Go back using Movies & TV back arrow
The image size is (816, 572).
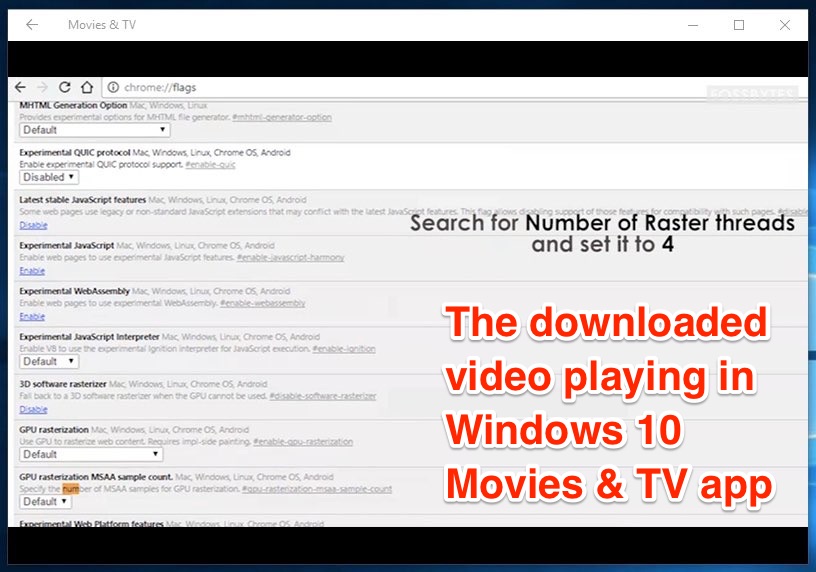tap(32, 25)
